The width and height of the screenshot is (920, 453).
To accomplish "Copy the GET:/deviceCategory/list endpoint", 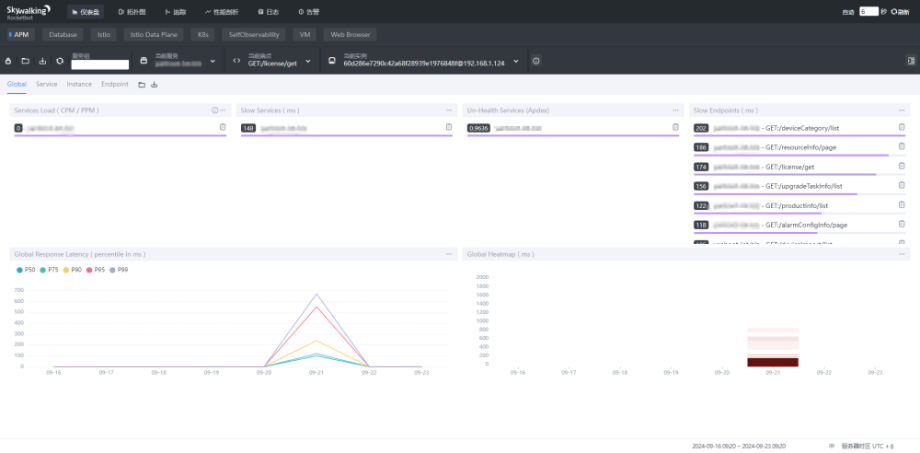I will [x=902, y=127].
